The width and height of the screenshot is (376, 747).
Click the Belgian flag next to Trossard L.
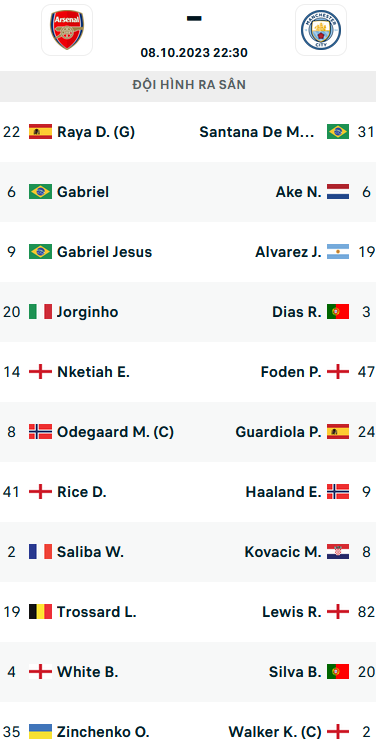pyautogui.click(x=41, y=612)
